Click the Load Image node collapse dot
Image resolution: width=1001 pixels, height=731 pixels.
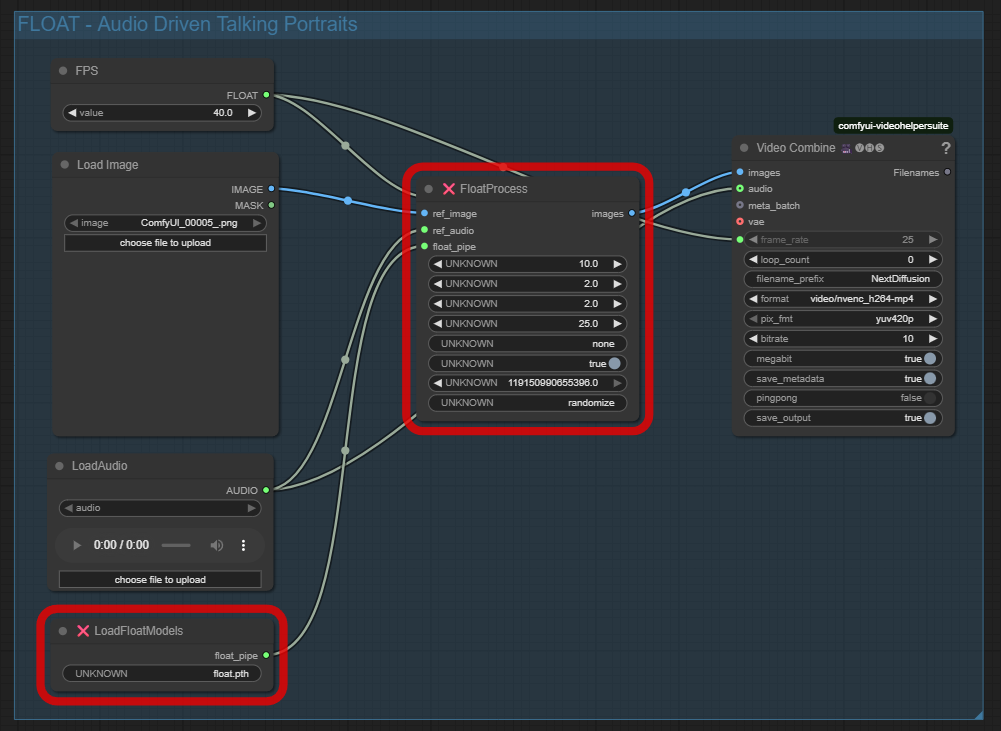tap(64, 165)
